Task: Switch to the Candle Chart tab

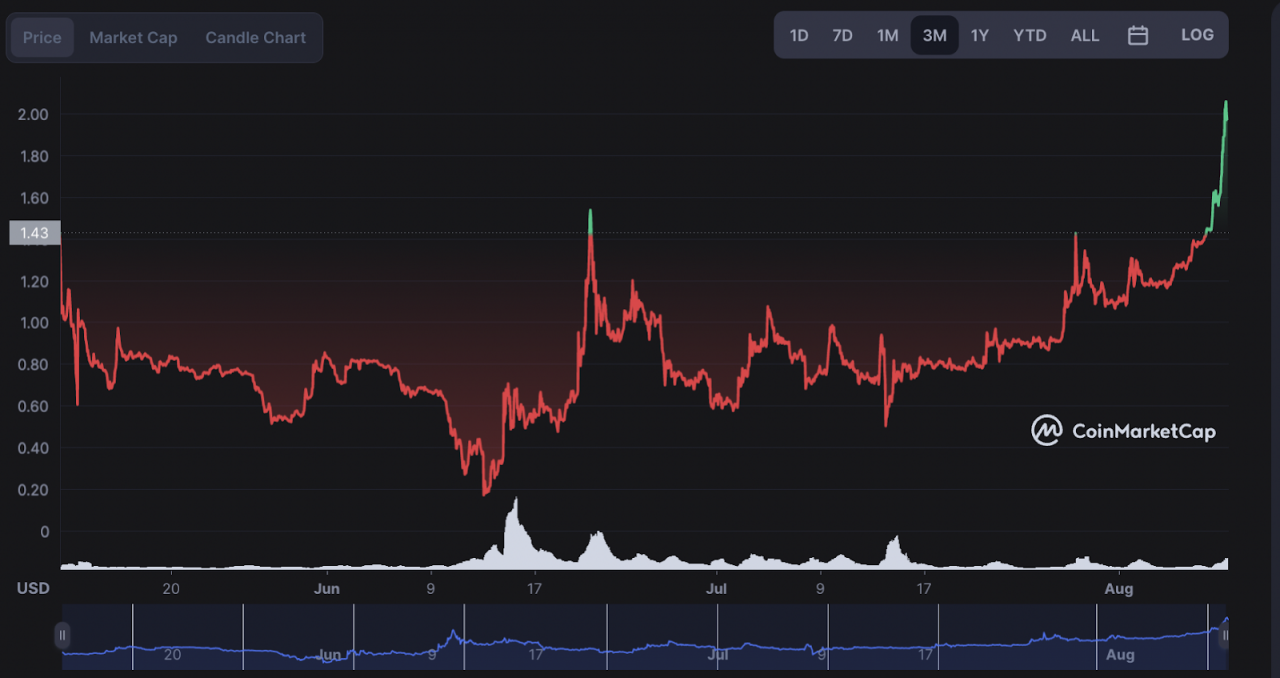Action: tap(256, 38)
